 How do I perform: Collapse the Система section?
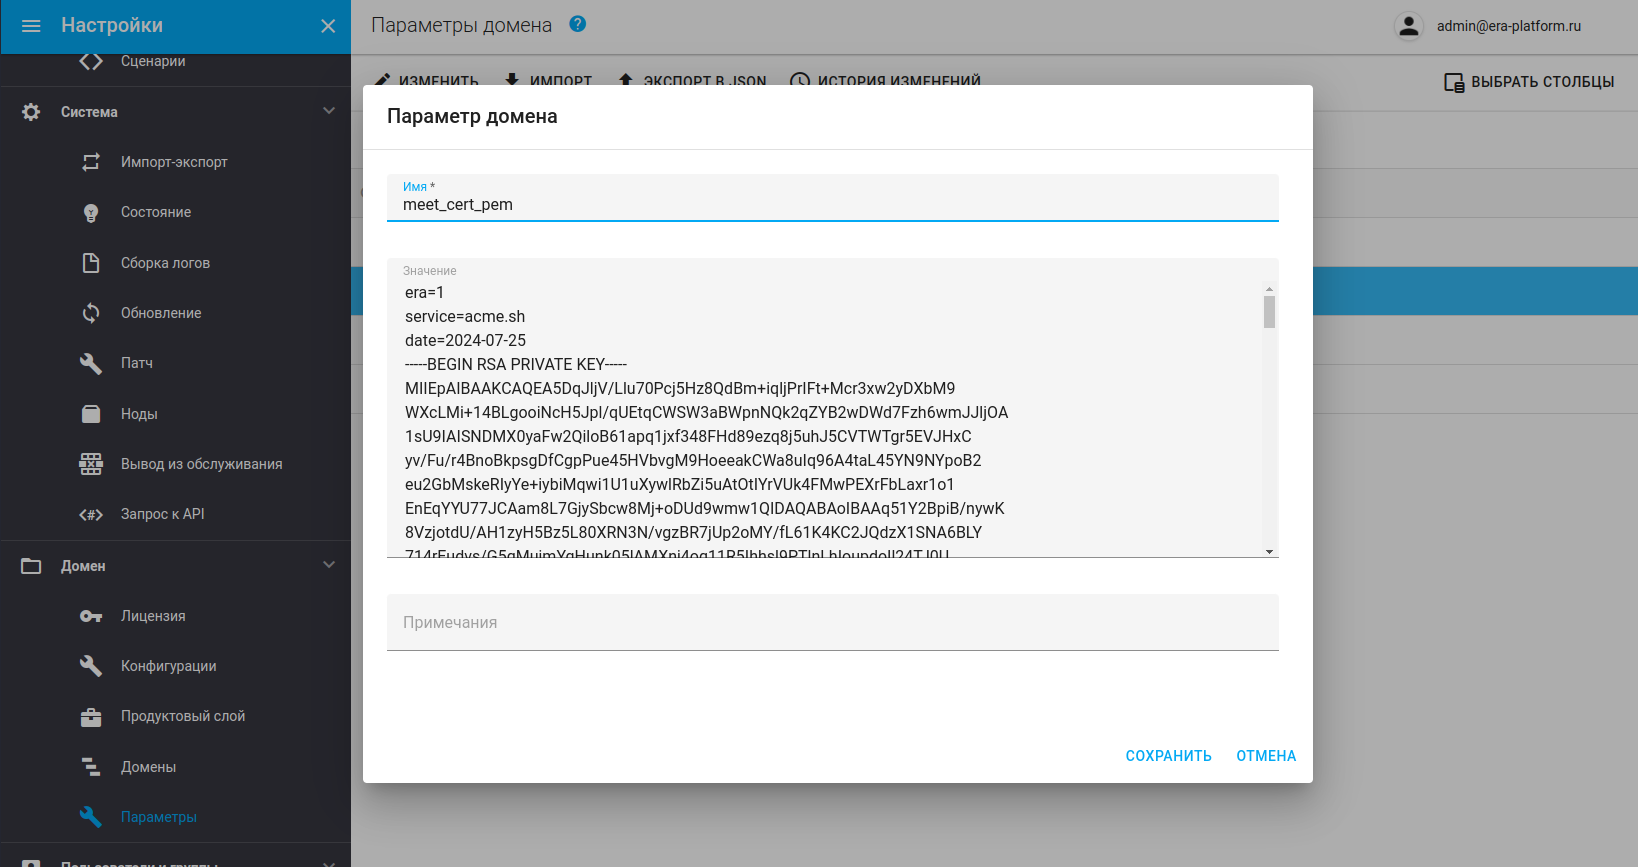[329, 111]
